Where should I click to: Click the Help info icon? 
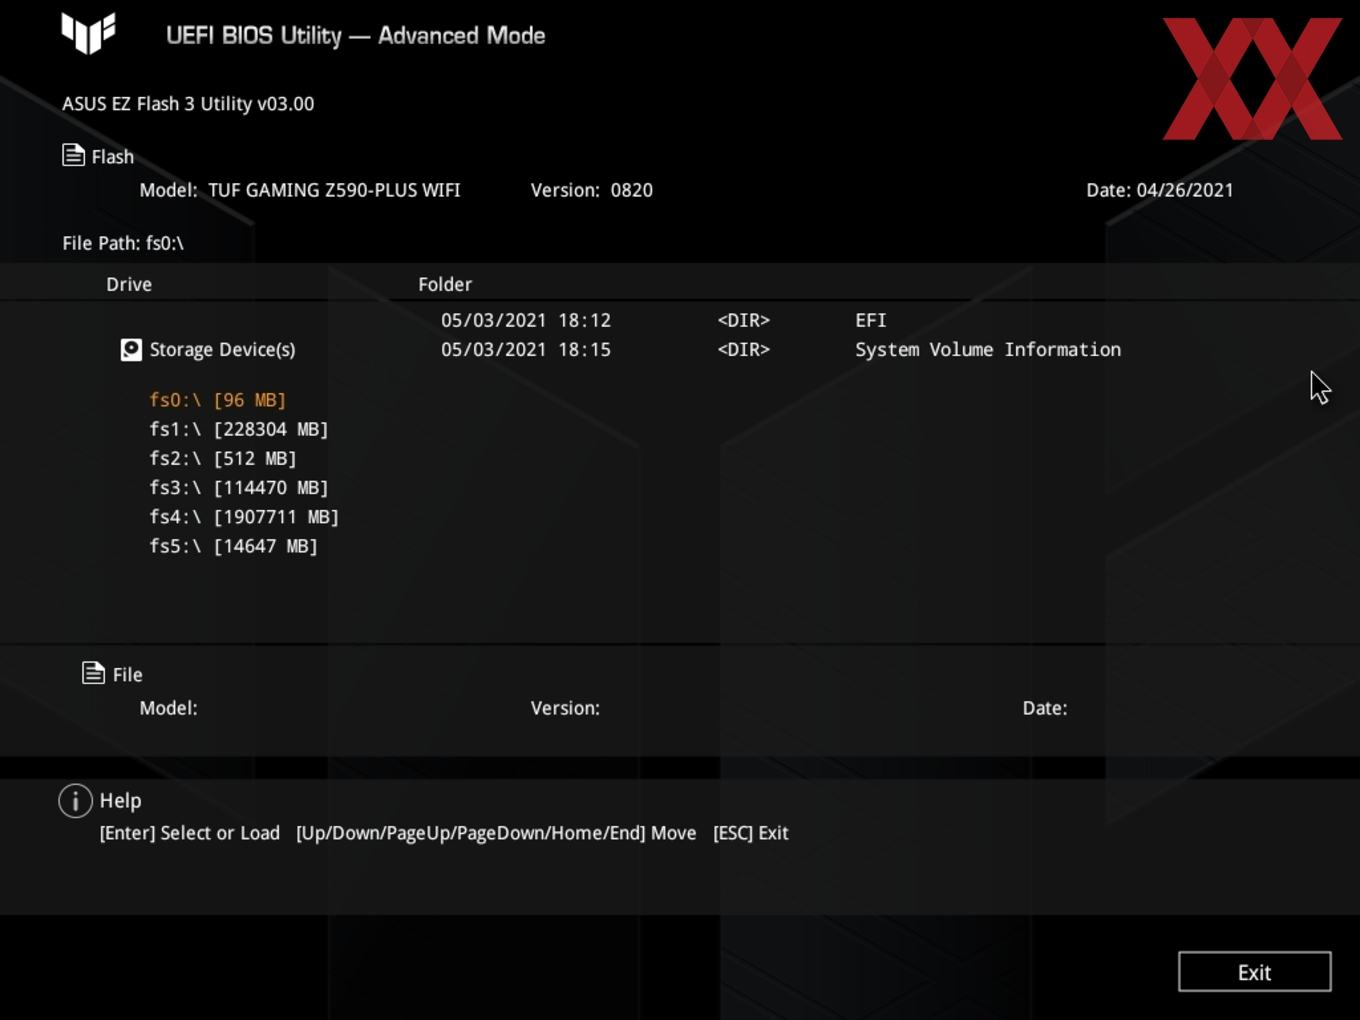(75, 801)
